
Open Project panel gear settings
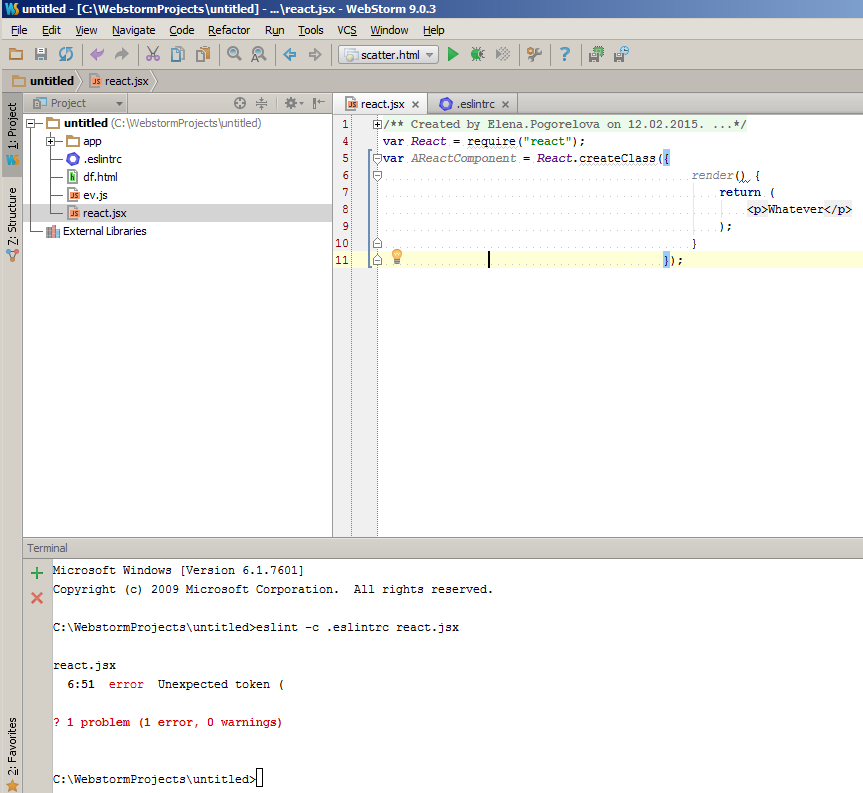tap(293, 103)
